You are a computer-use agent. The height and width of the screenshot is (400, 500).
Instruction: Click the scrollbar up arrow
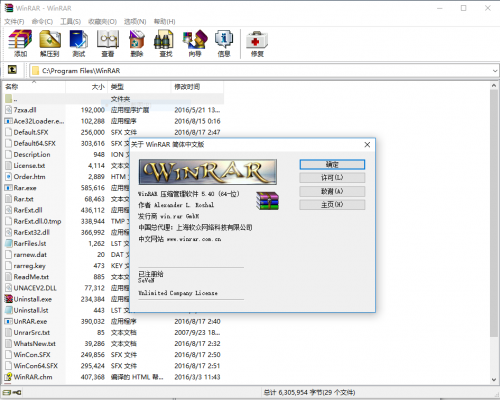click(x=494, y=86)
